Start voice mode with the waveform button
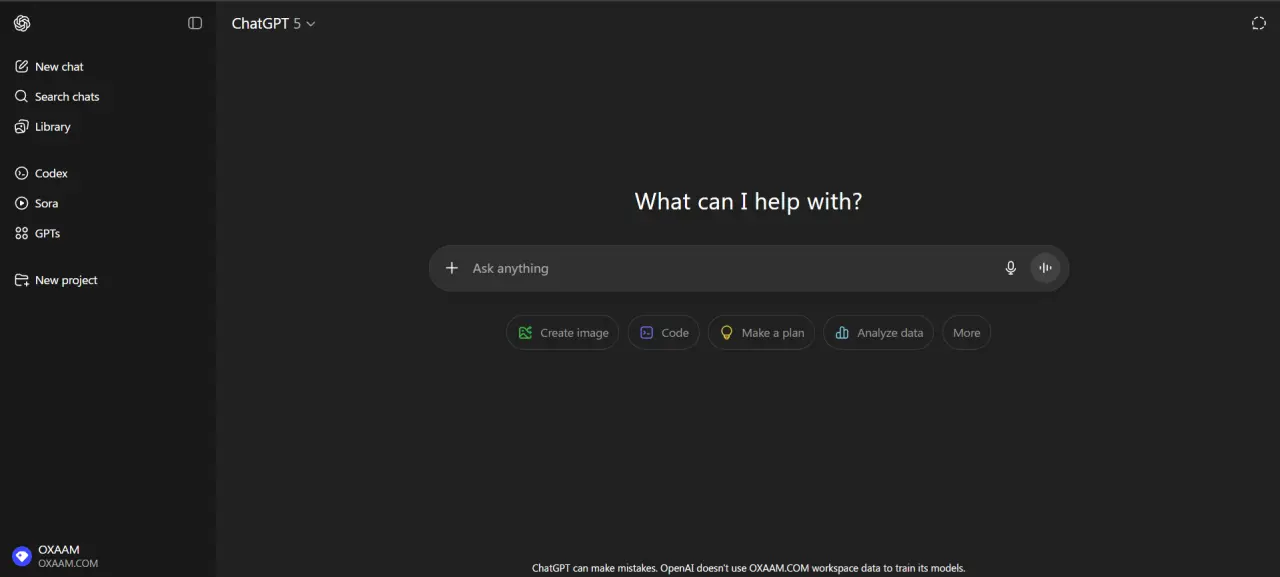This screenshot has width=1280, height=577. click(1045, 268)
